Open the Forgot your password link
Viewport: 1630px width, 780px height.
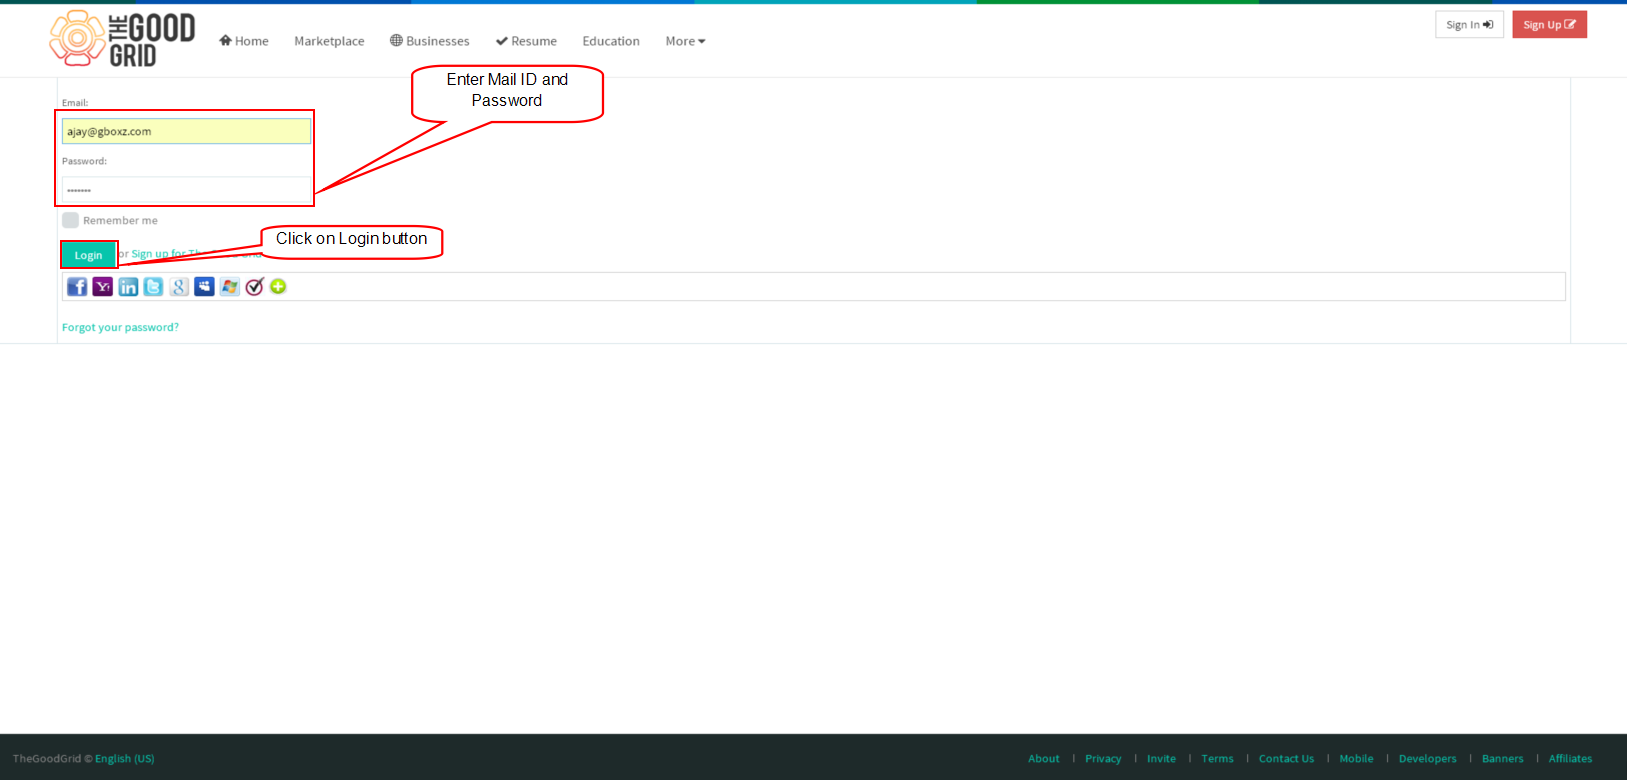coord(120,327)
